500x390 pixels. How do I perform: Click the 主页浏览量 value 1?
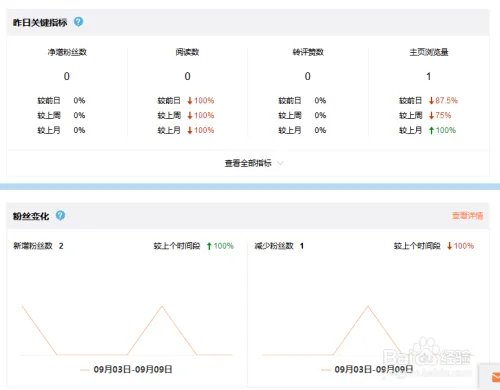(x=429, y=76)
